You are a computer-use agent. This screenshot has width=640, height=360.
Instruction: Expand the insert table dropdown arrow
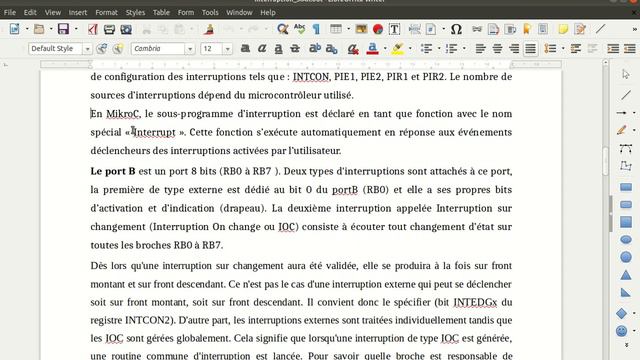click(x=348, y=29)
